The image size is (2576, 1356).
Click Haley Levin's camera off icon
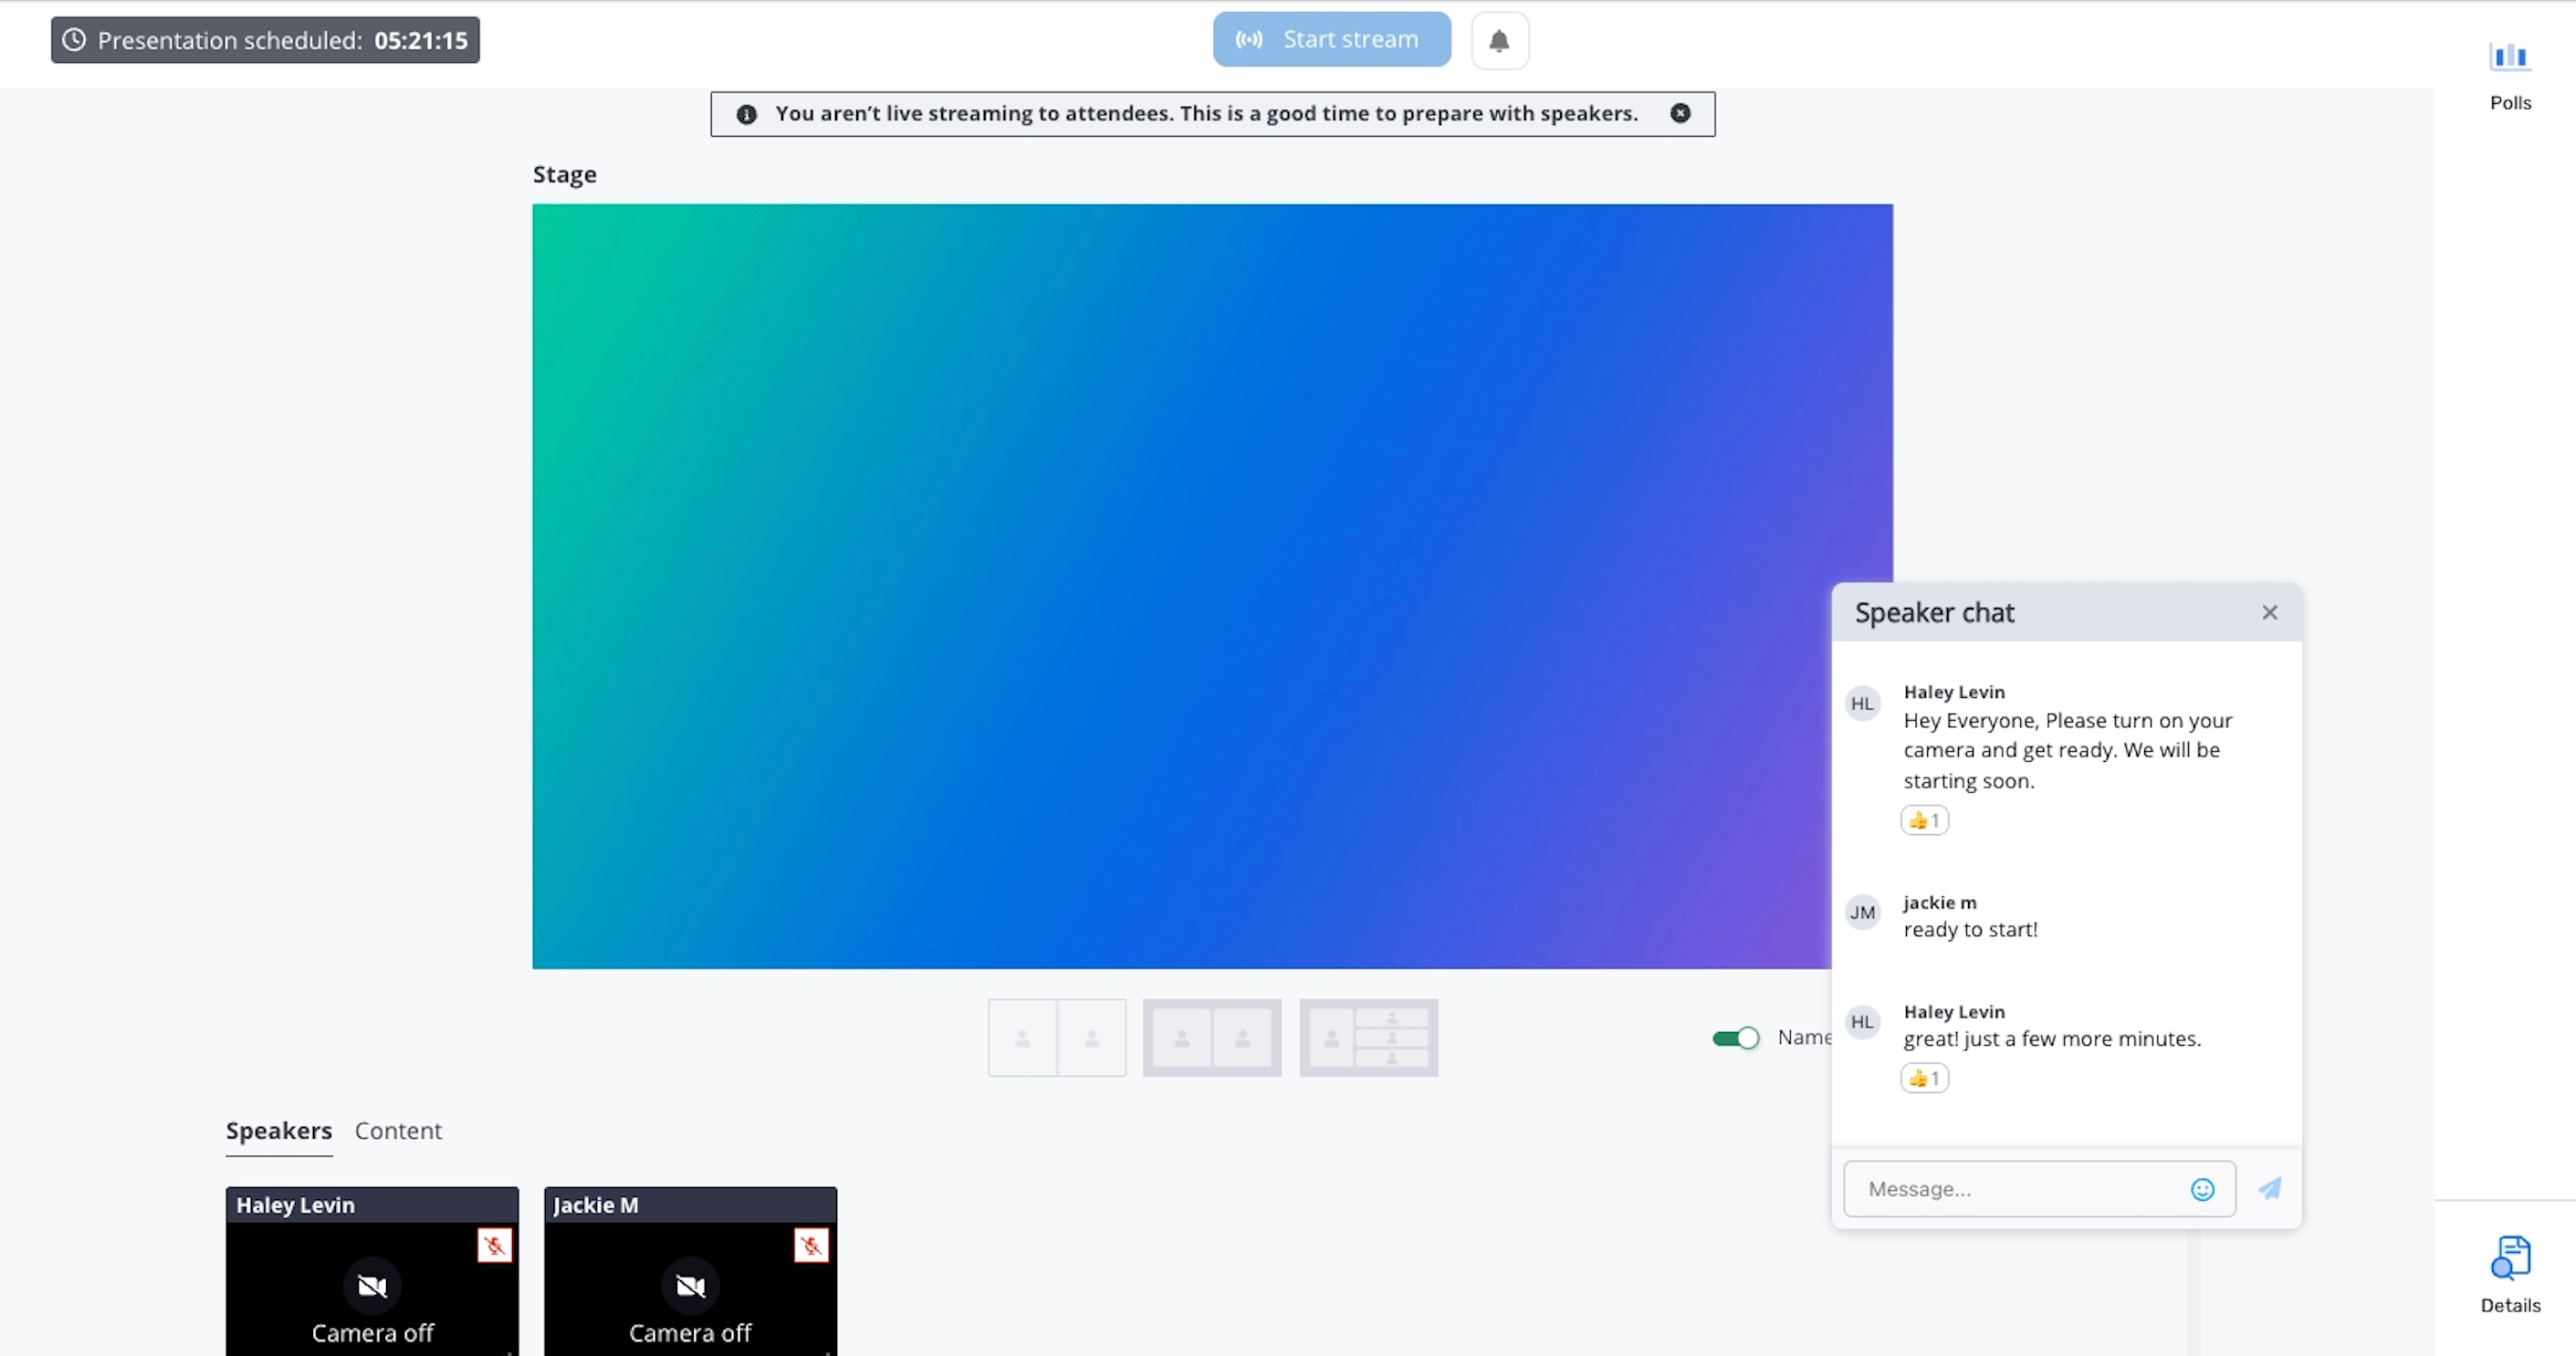[372, 1286]
